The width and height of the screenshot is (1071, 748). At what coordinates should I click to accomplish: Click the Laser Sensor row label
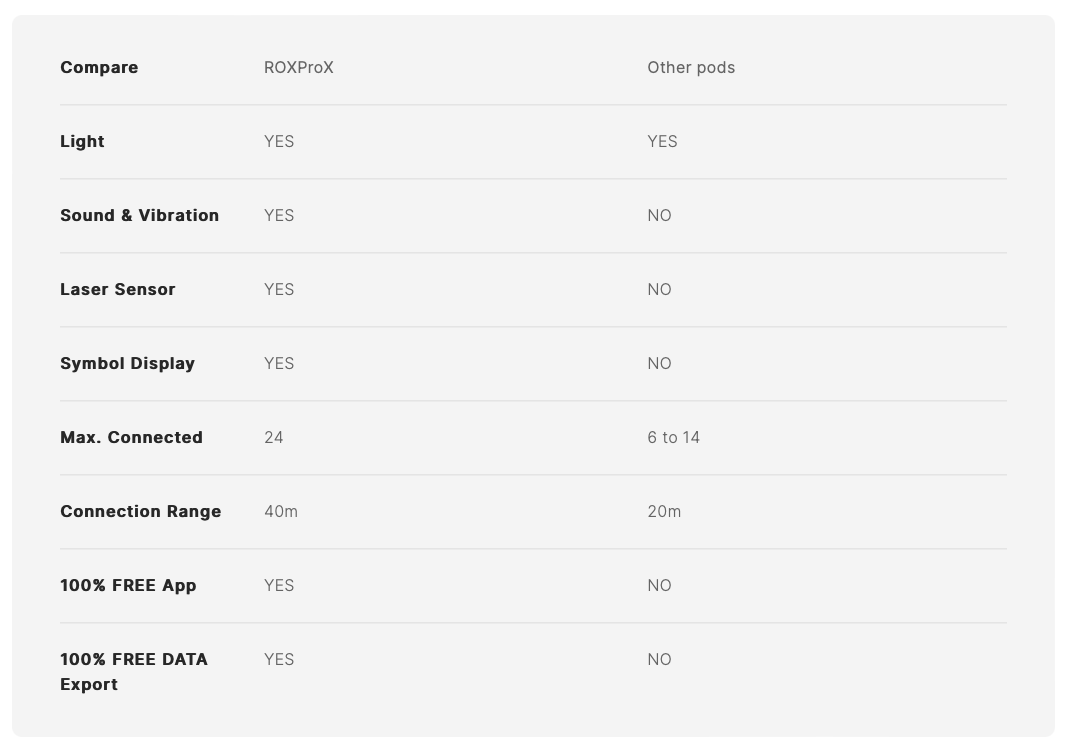117,289
